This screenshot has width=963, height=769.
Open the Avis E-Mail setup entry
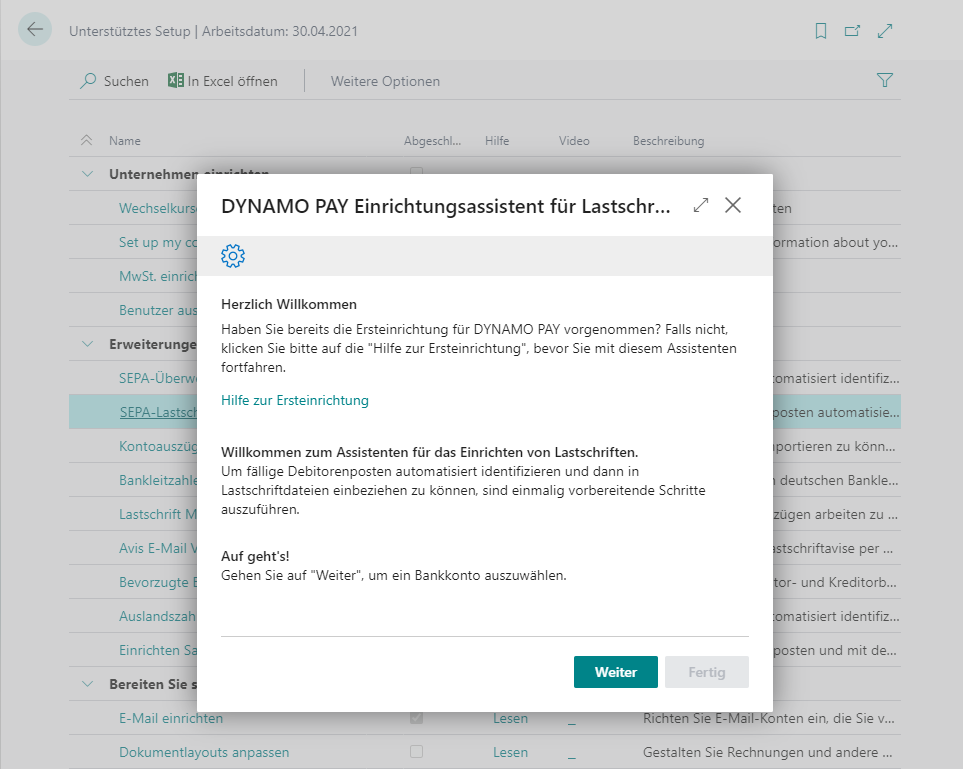coord(158,548)
